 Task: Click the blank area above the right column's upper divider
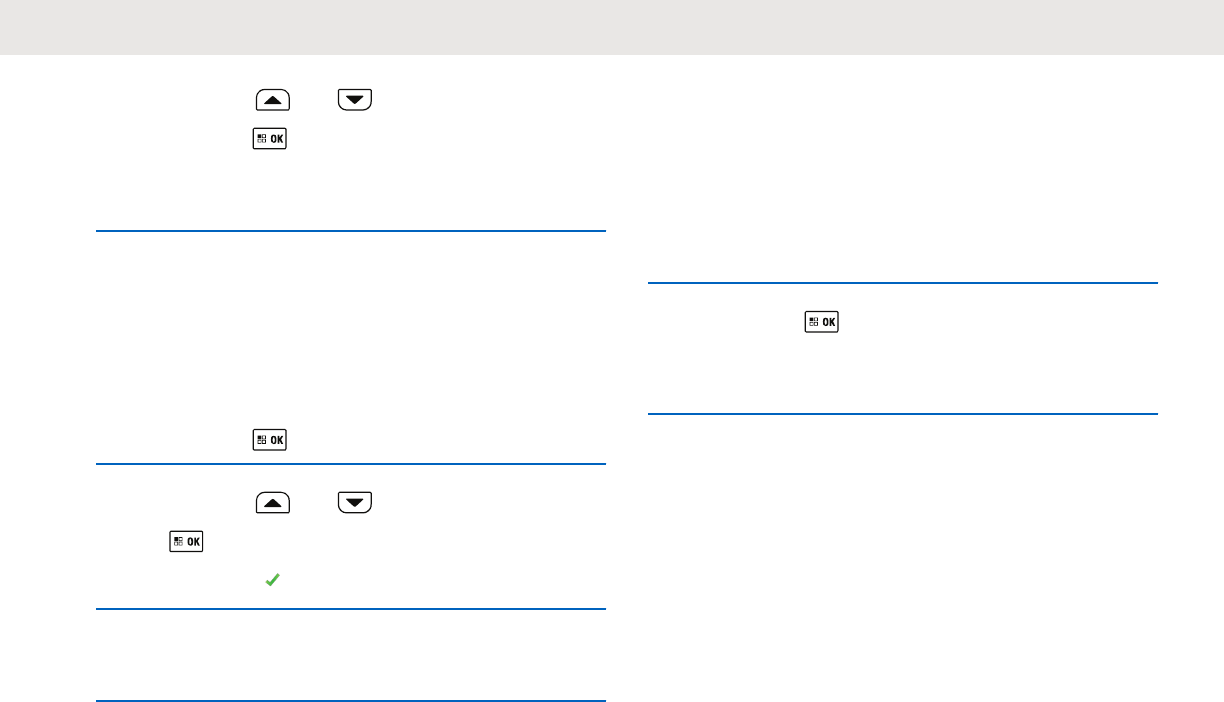click(903, 180)
